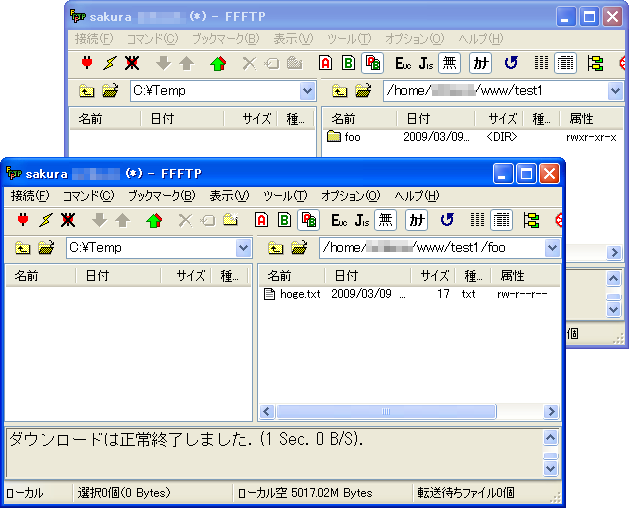629x508 pixels.
Task: Click the Quick Connect lightning icon in front window
Action: pyautogui.click(x=46, y=220)
